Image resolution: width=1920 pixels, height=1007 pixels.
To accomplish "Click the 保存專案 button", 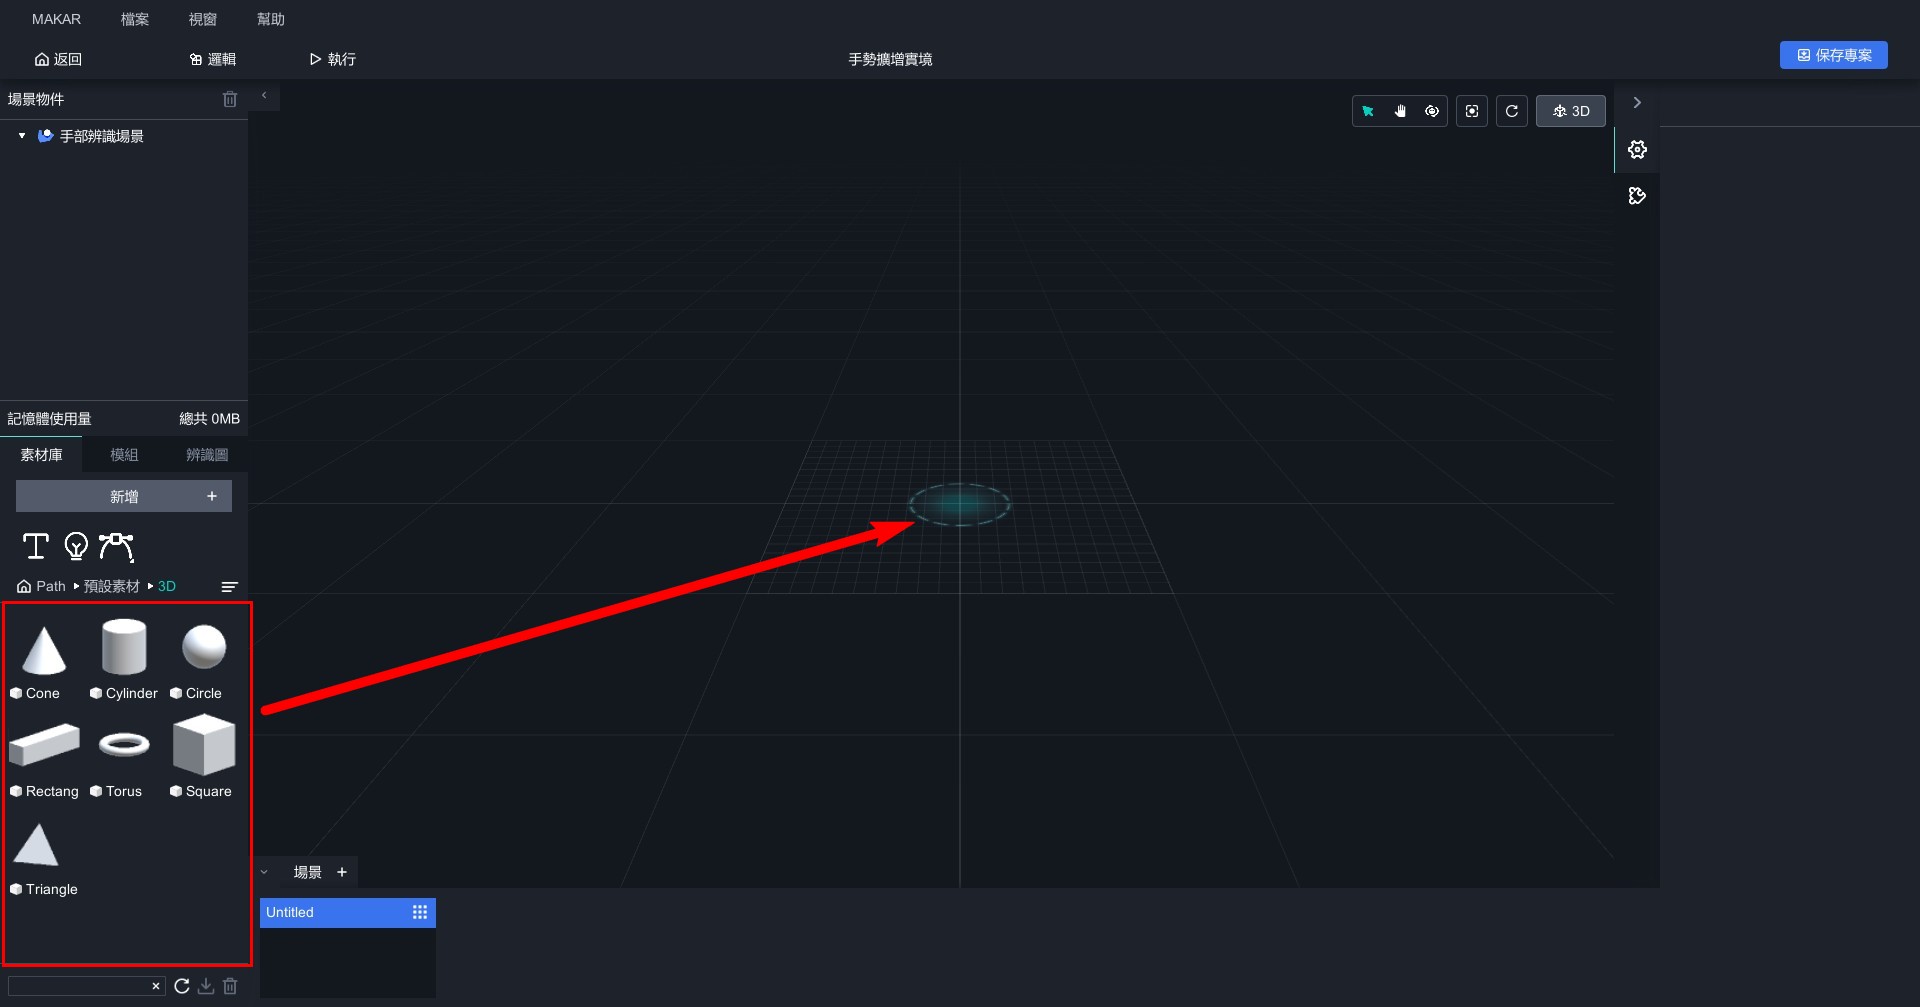I will [1833, 55].
